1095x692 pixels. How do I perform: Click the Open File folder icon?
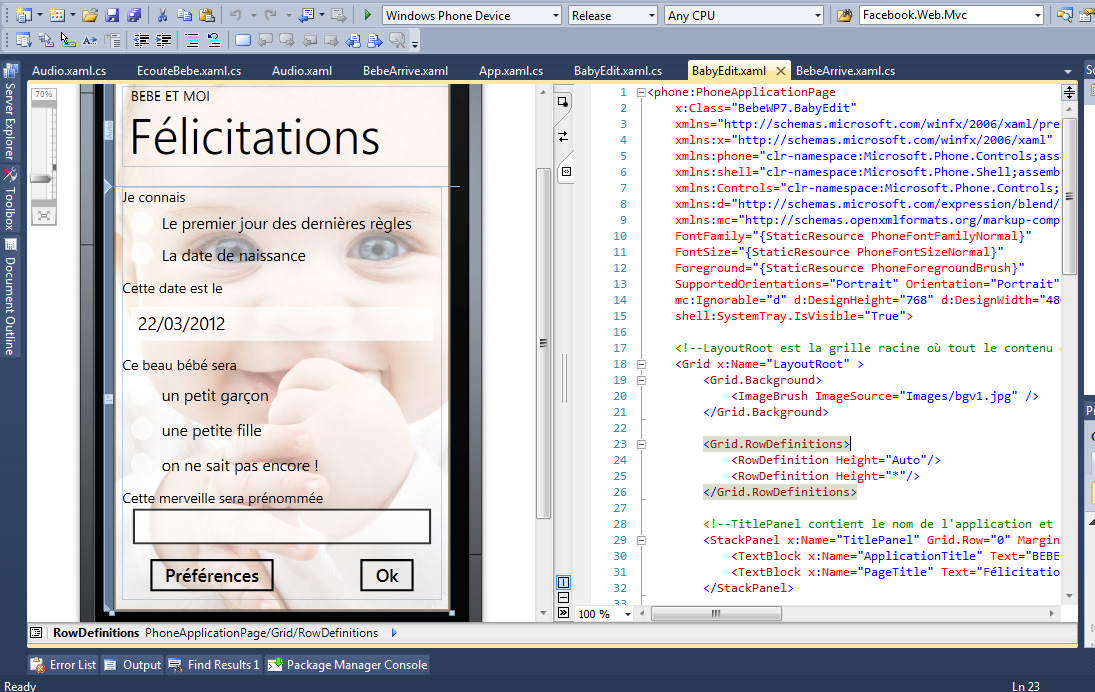click(89, 16)
